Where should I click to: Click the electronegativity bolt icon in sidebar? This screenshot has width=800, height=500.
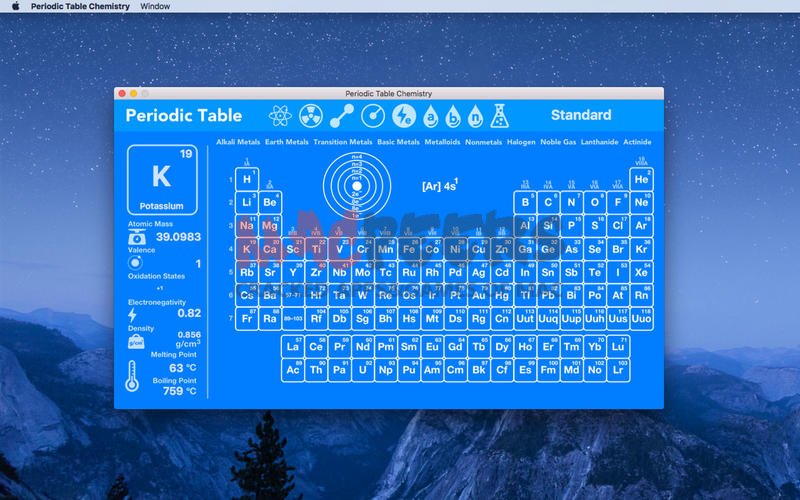click(x=132, y=315)
